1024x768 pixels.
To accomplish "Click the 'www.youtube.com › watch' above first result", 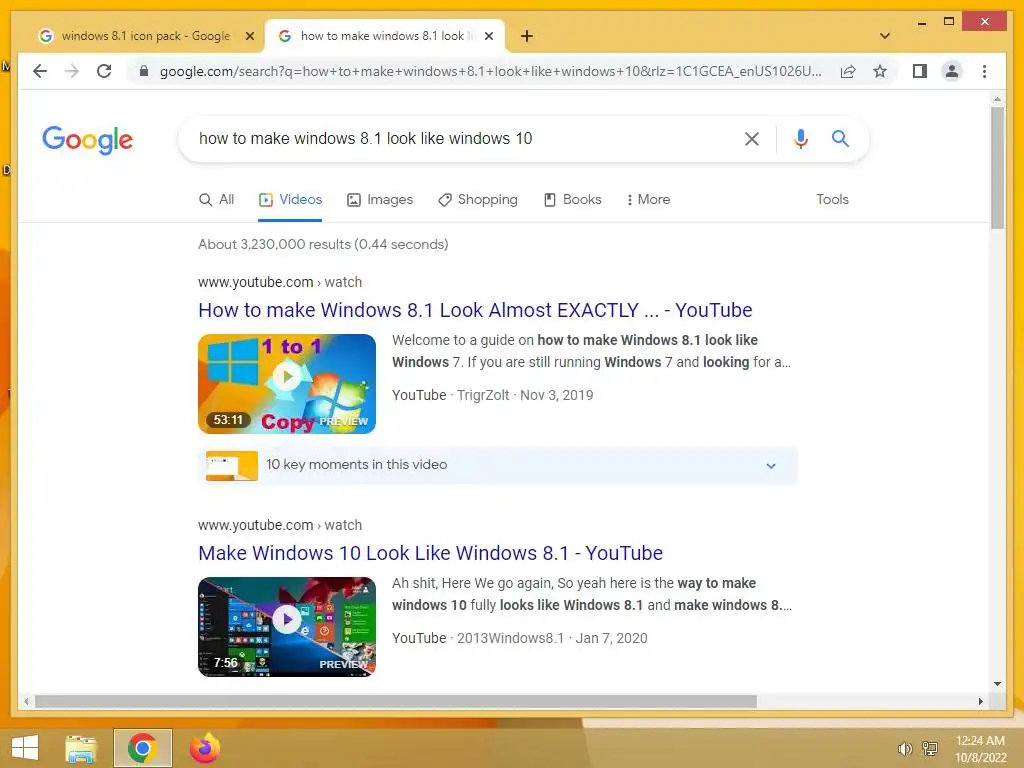I will click(280, 282).
